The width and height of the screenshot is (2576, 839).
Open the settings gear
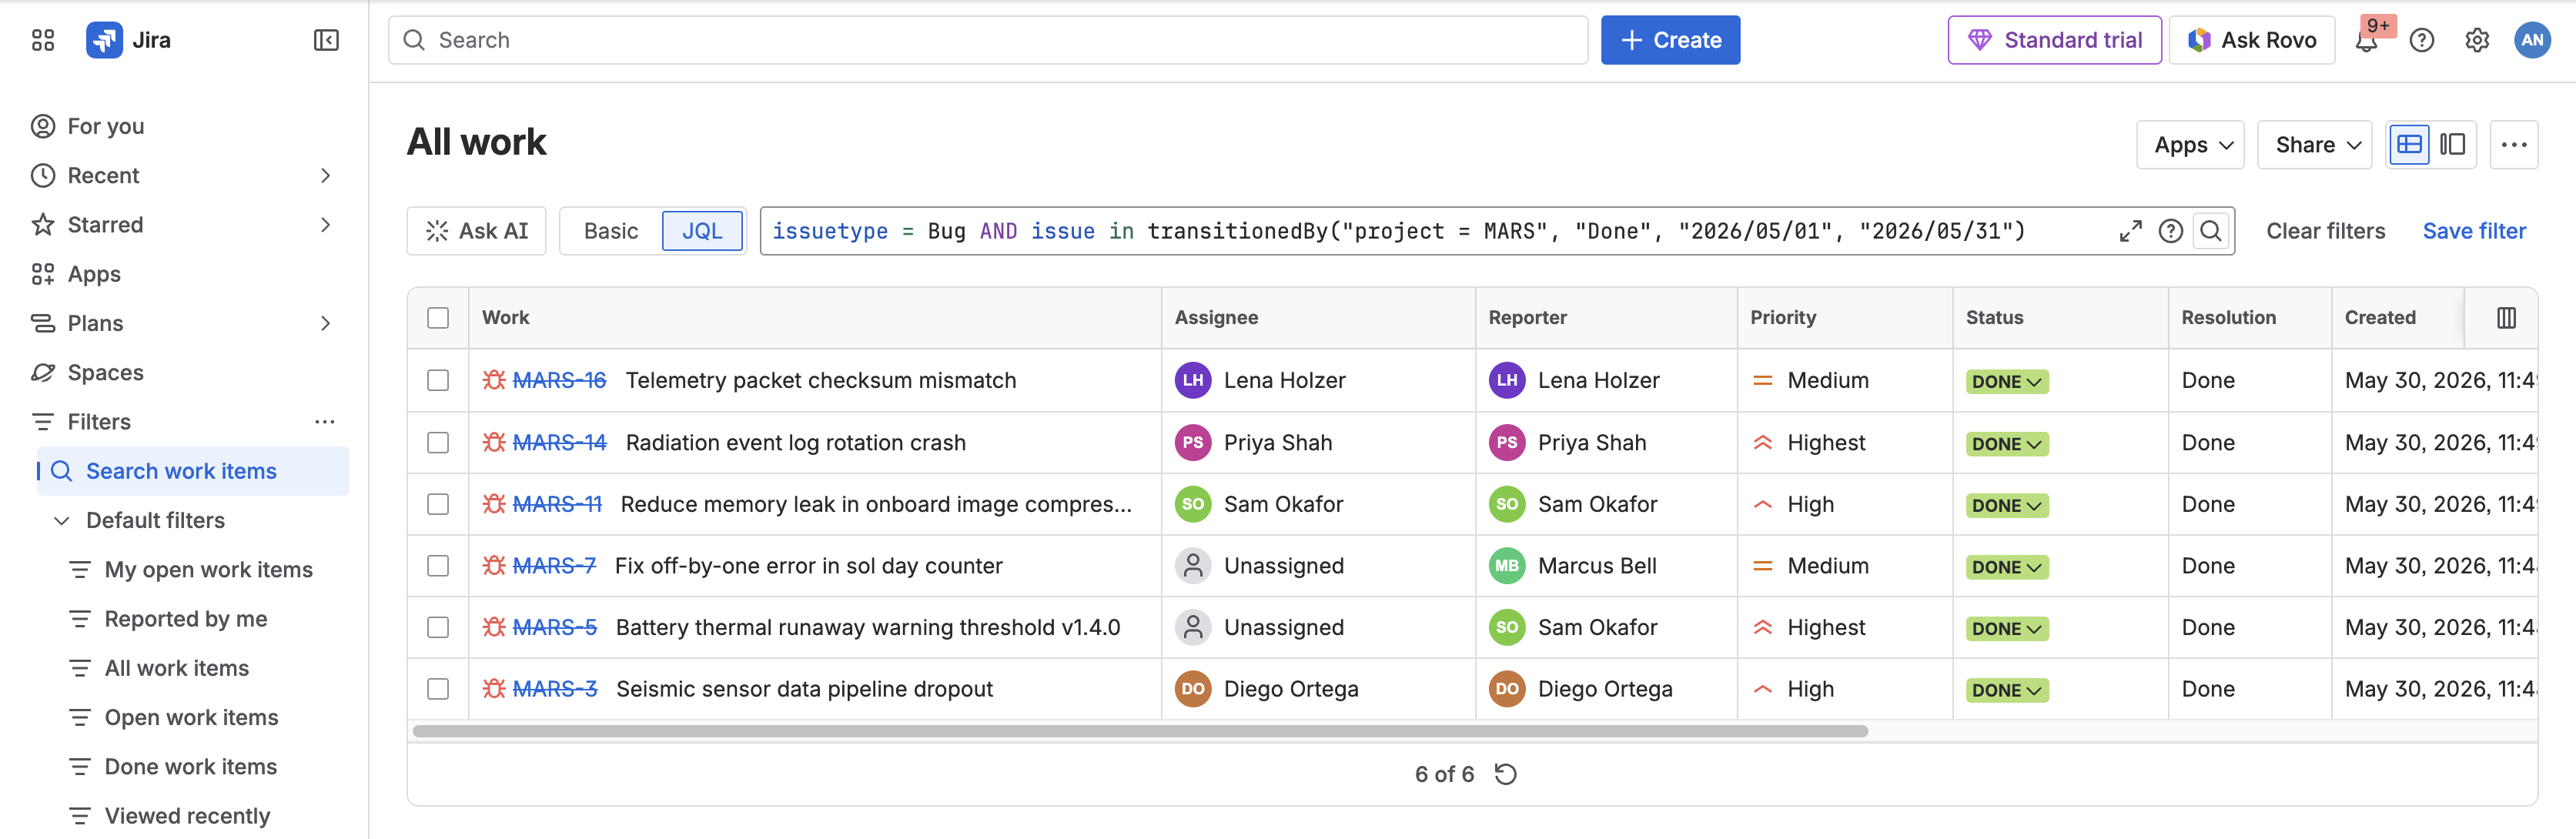[2476, 40]
